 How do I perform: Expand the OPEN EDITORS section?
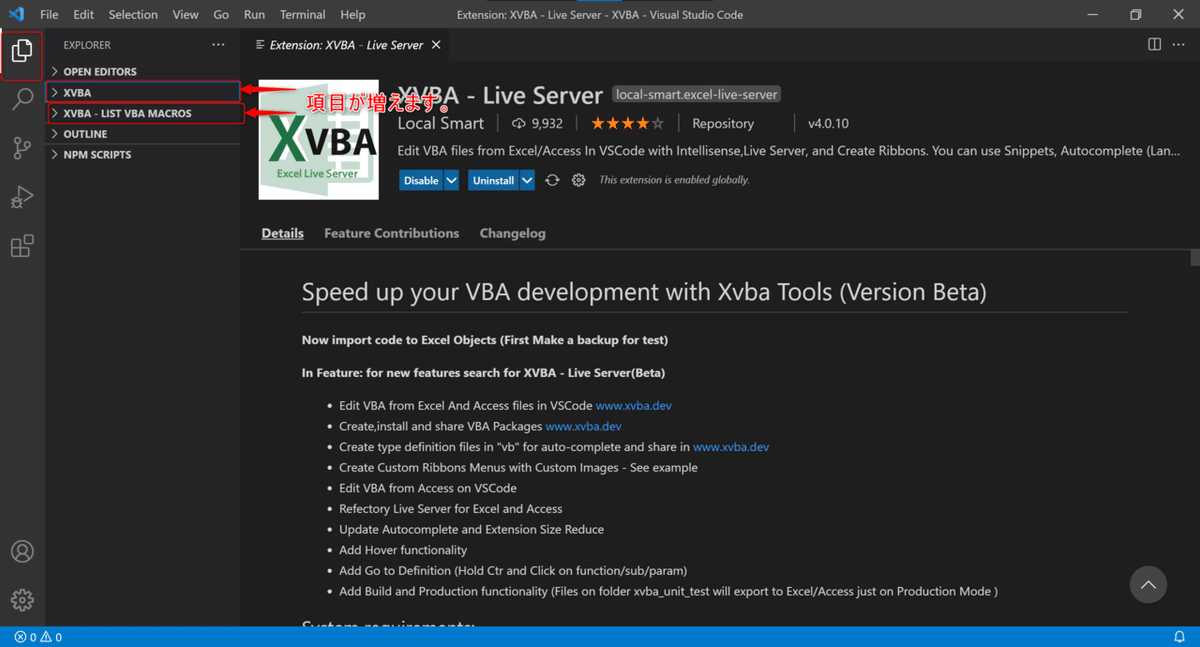[143, 72]
